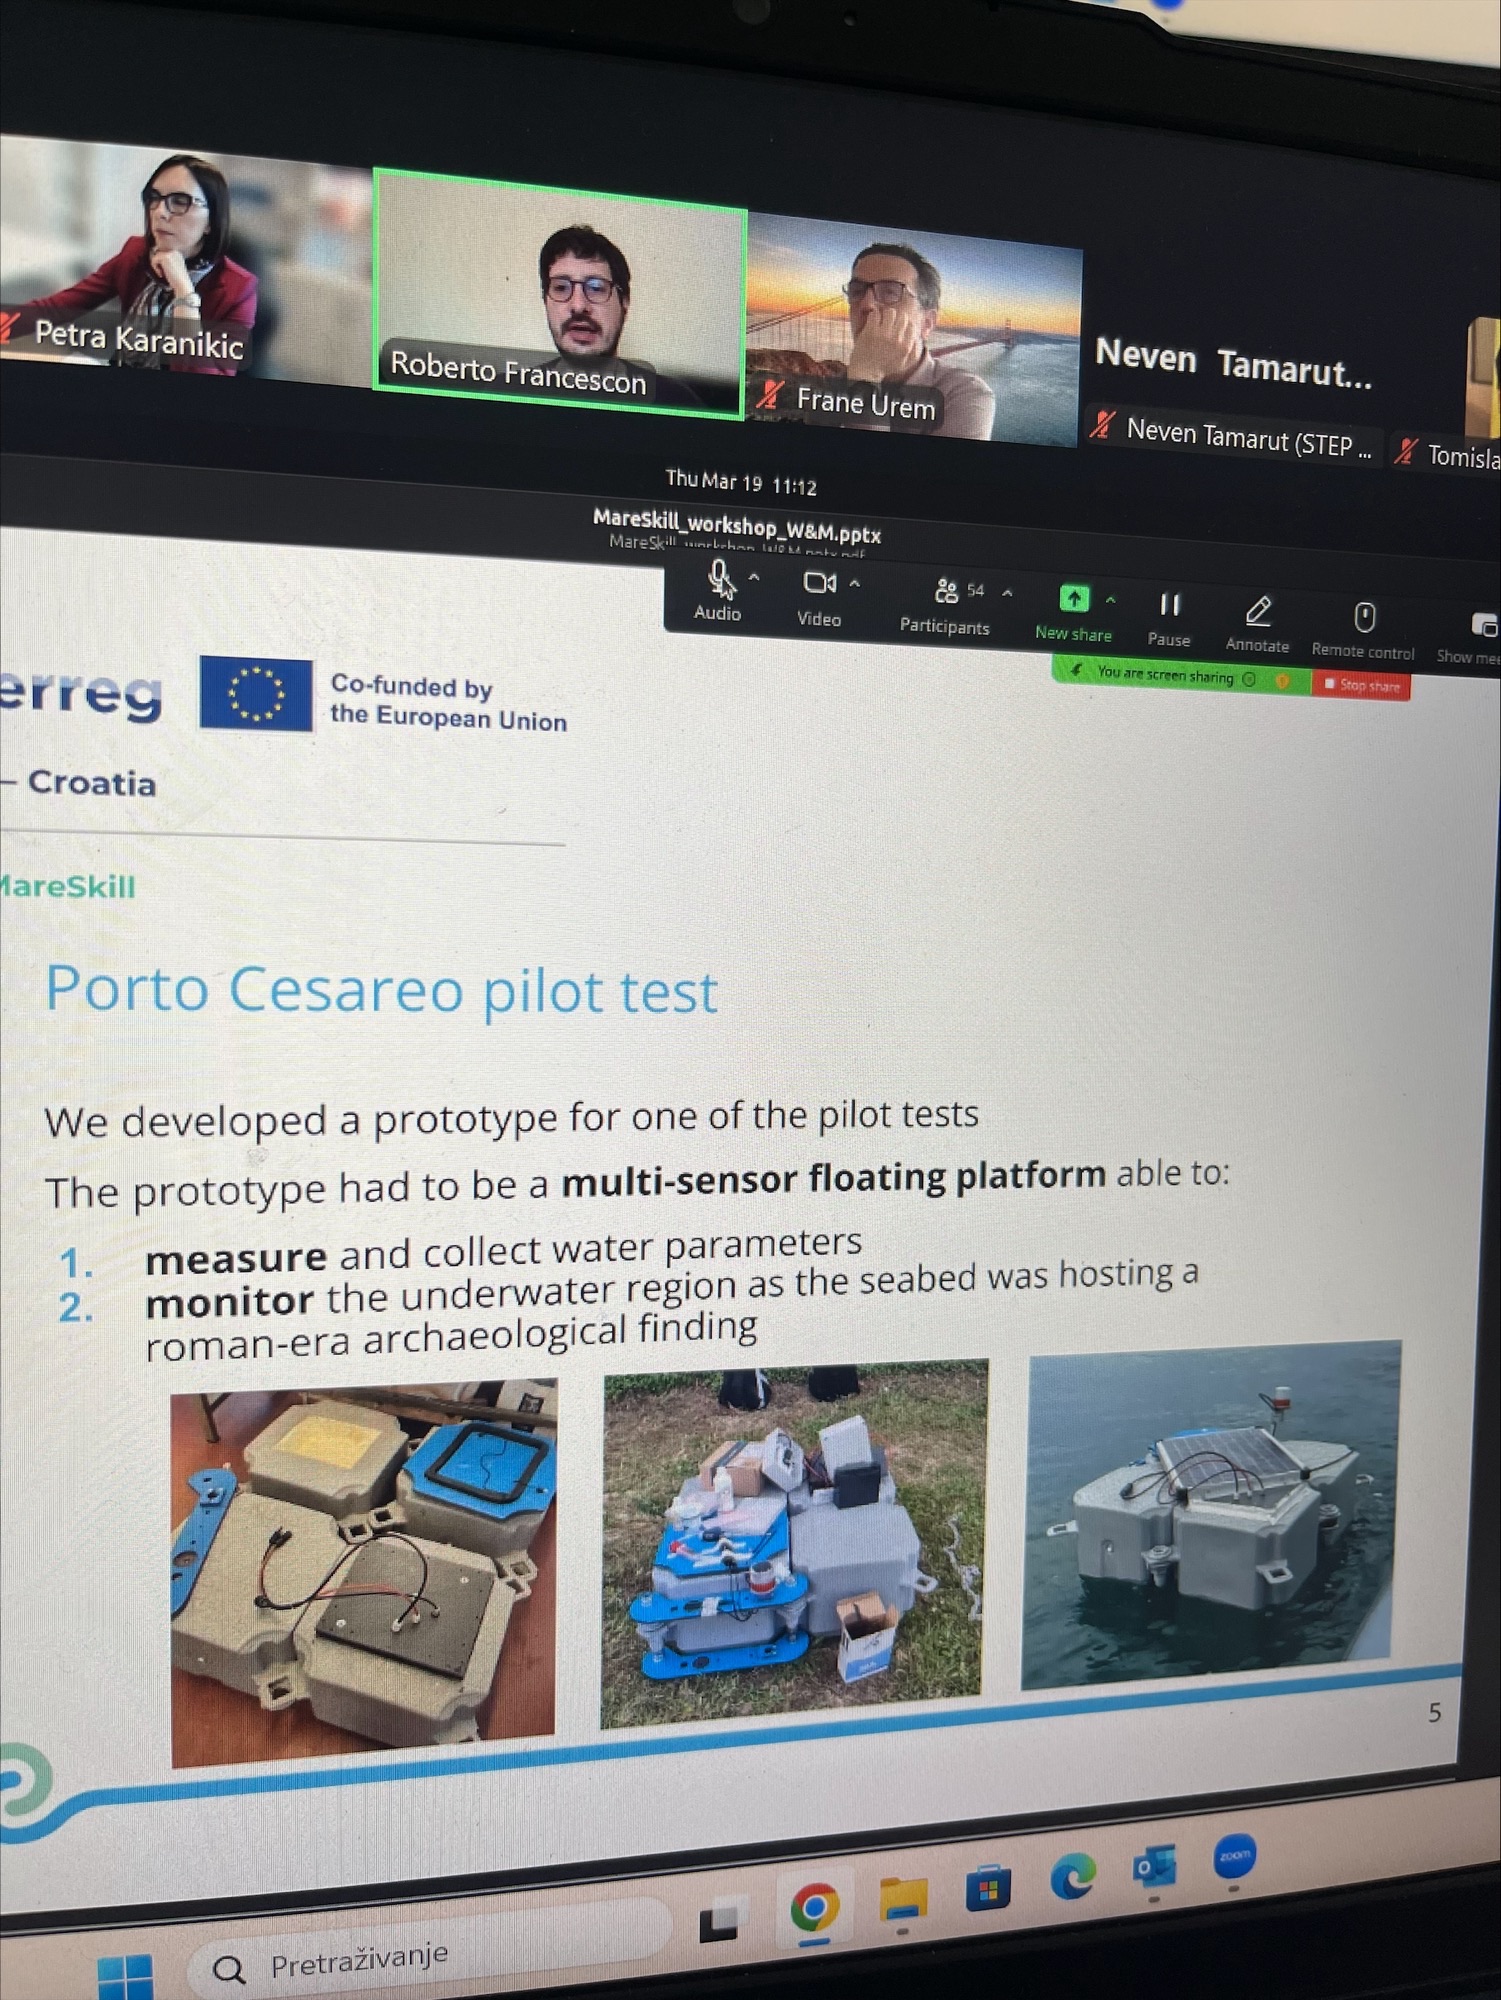Click the Audio microphone icon

[x=718, y=579]
